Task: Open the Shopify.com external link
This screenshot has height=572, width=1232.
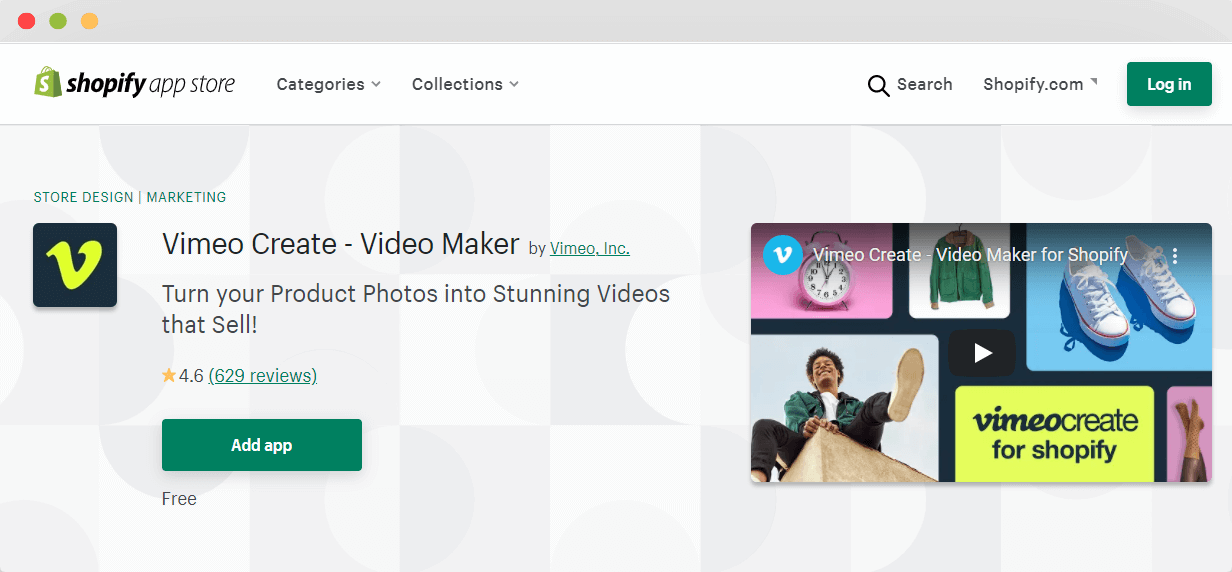Action: (x=1039, y=84)
